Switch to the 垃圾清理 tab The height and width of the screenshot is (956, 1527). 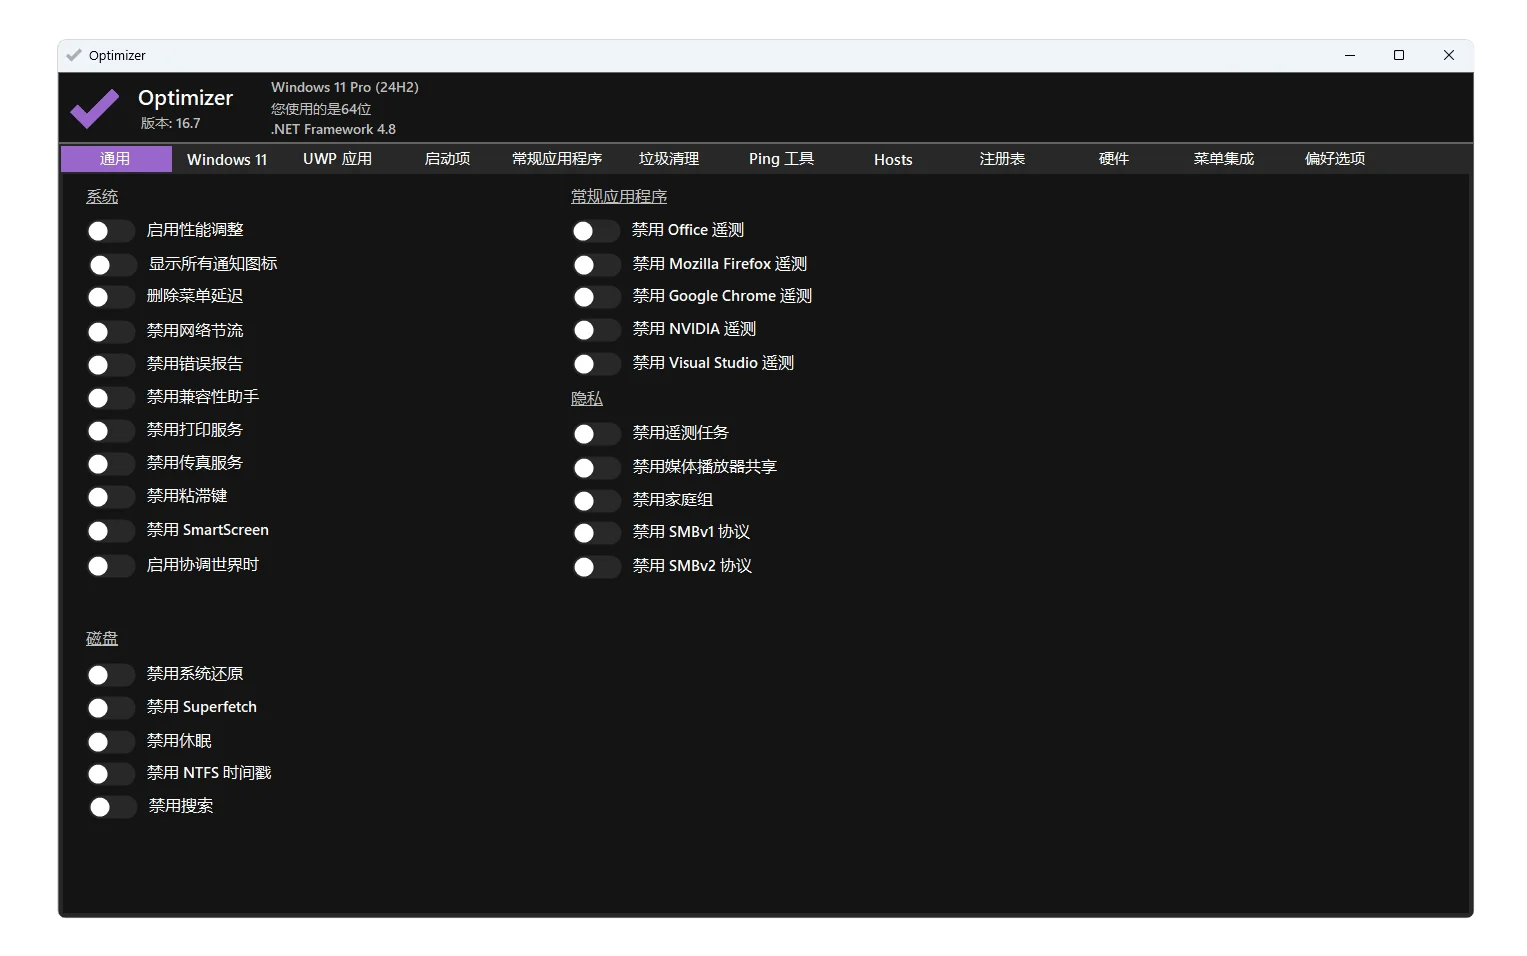(x=669, y=159)
